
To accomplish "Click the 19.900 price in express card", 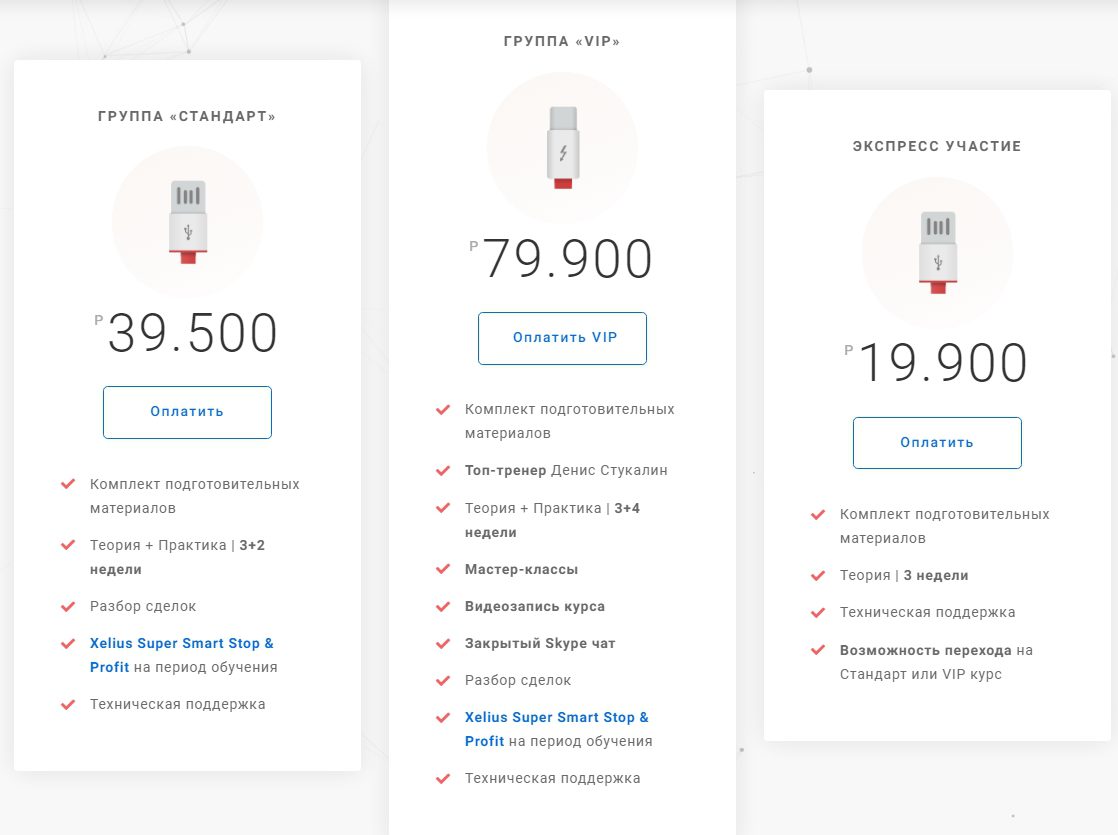I will coord(942,364).
